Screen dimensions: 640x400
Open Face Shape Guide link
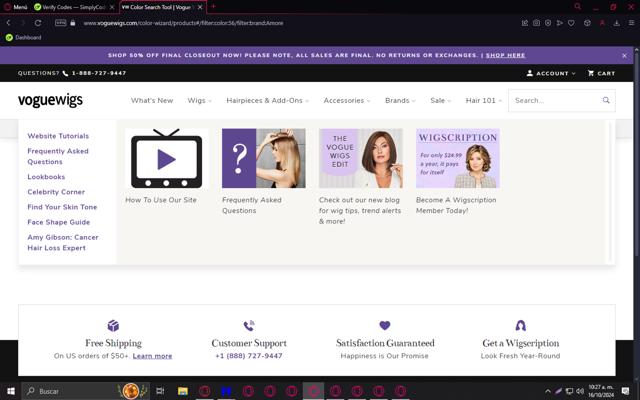[x=58, y=222]
